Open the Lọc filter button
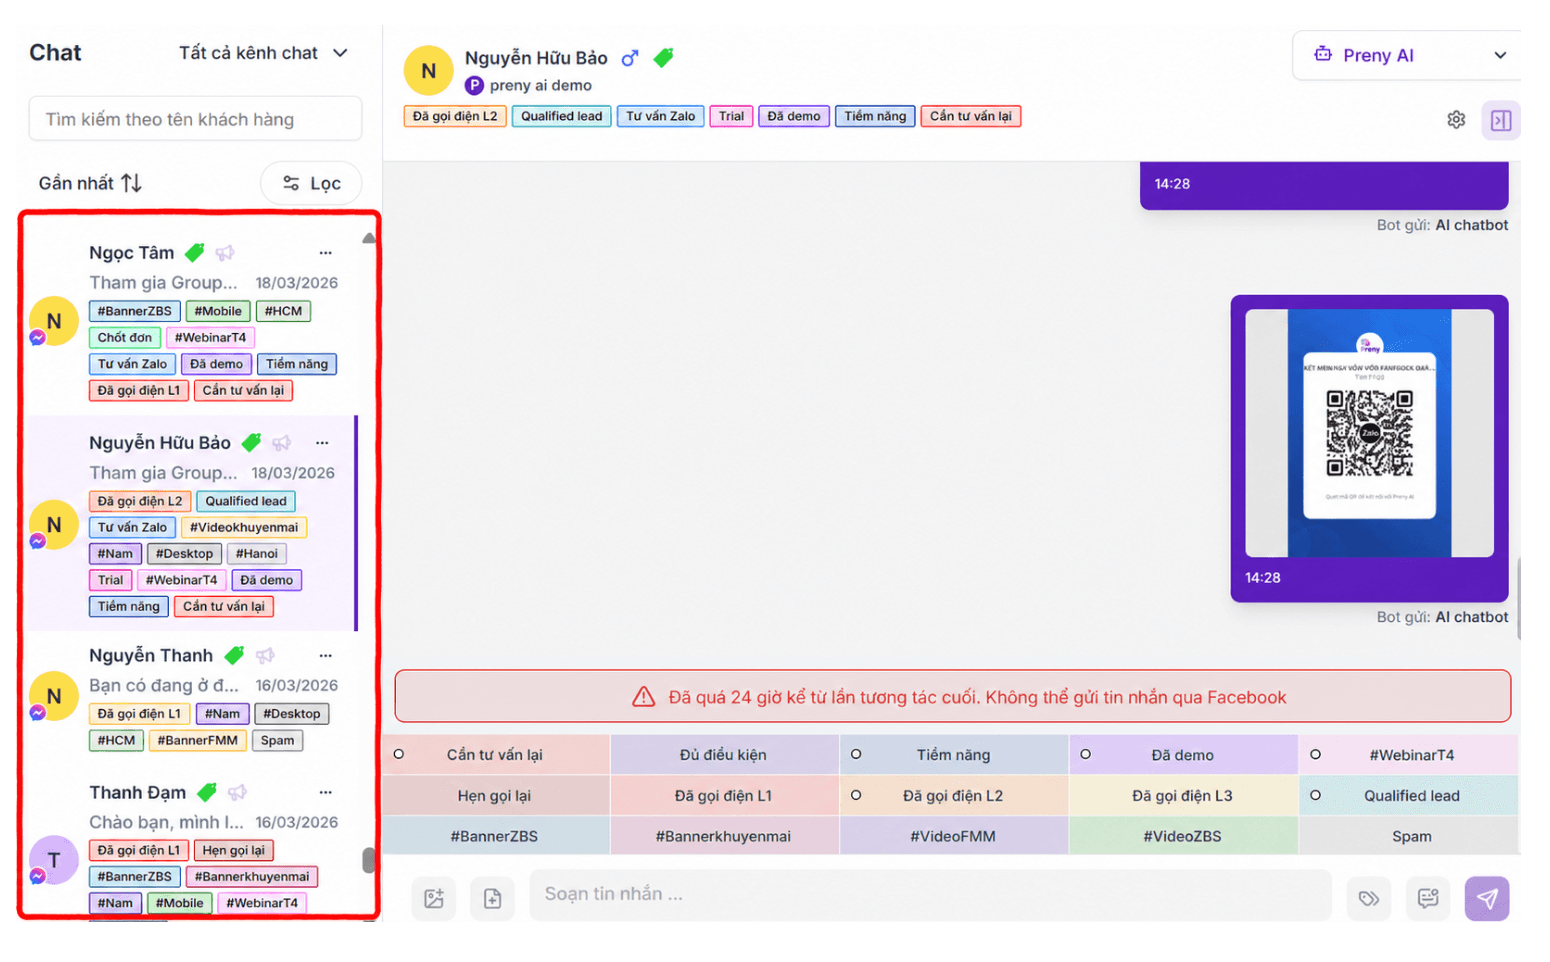1550x962 pixels. click(311, 183)
